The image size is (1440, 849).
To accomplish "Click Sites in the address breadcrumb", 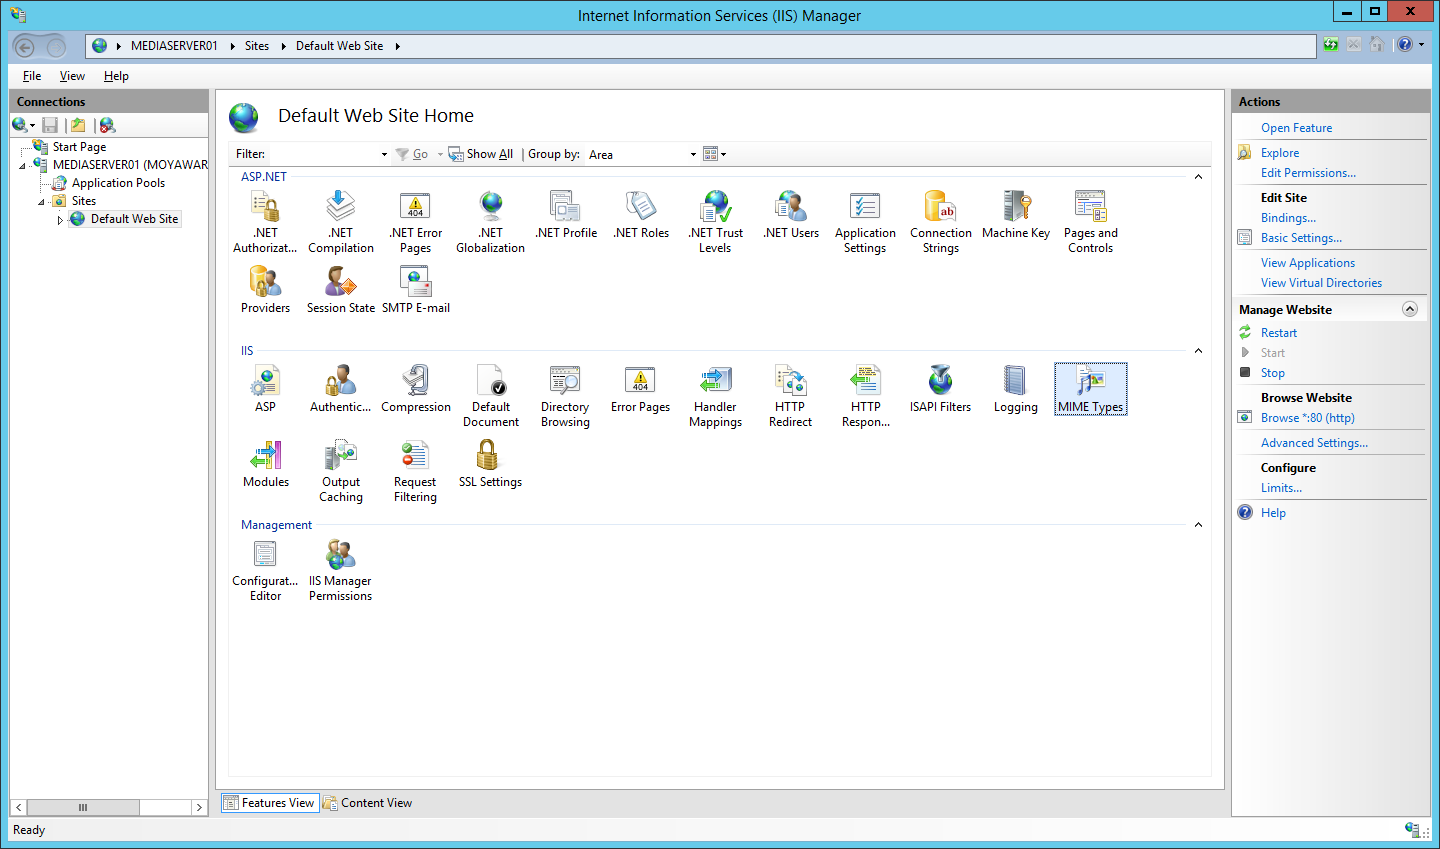I will point(257,45).
